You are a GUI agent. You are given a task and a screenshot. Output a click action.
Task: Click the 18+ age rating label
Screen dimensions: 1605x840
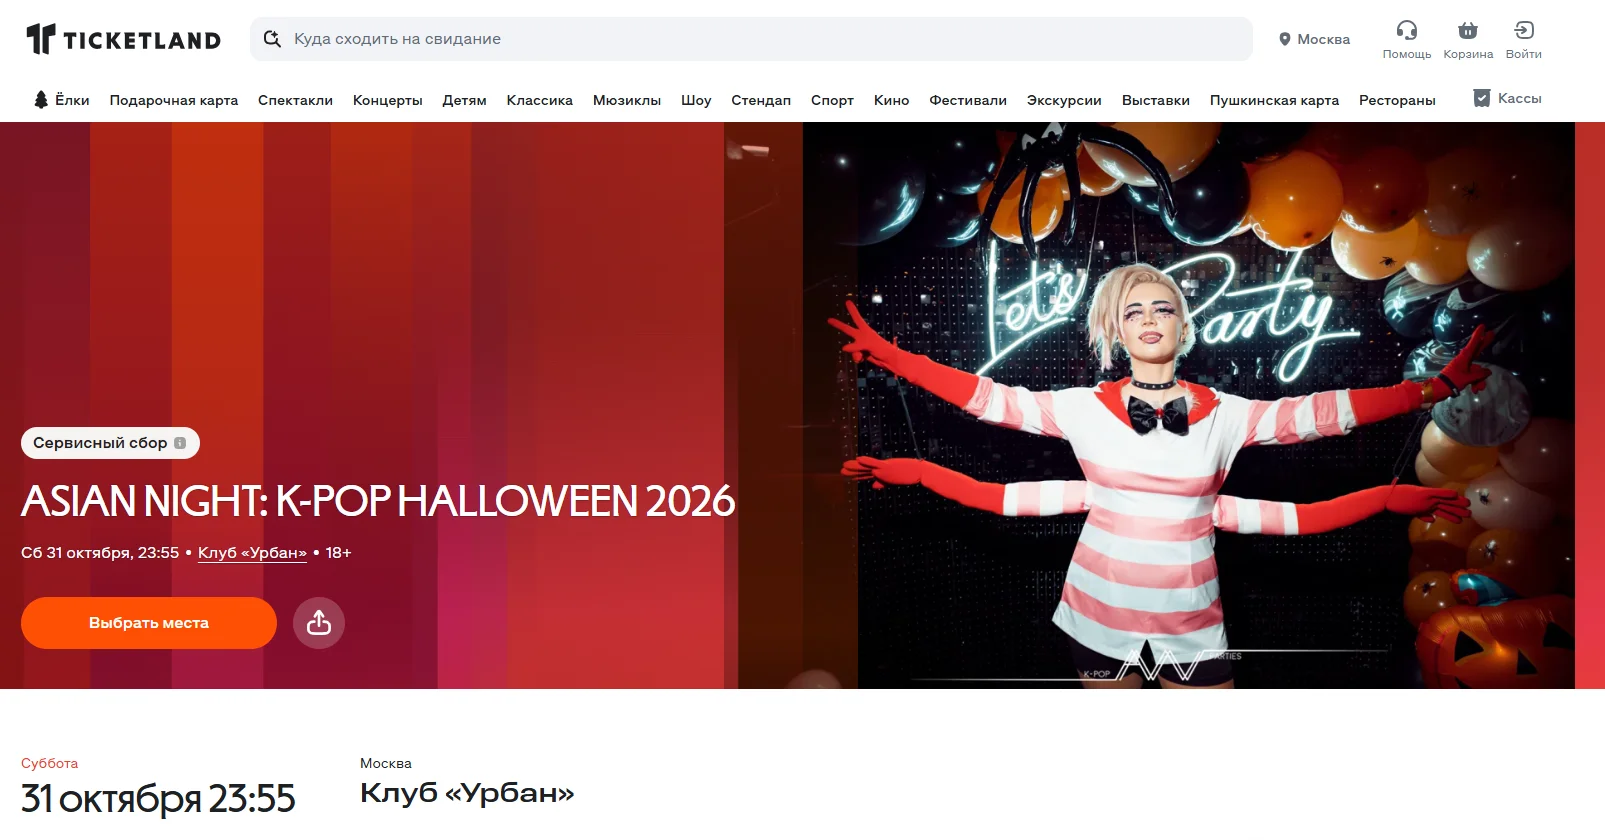(x=338, y=553)
